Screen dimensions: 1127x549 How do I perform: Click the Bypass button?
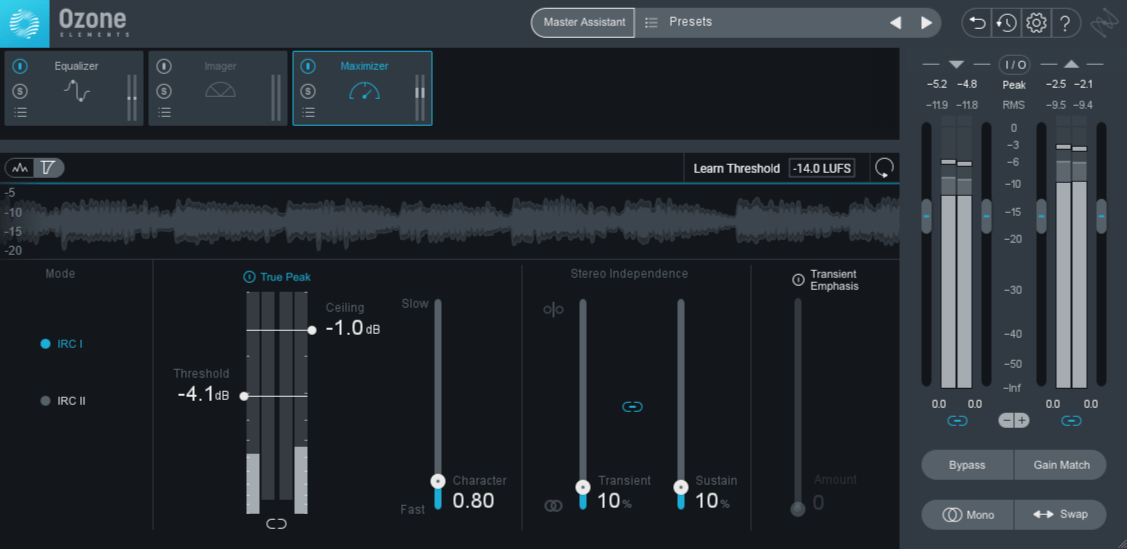coord(967,465)
